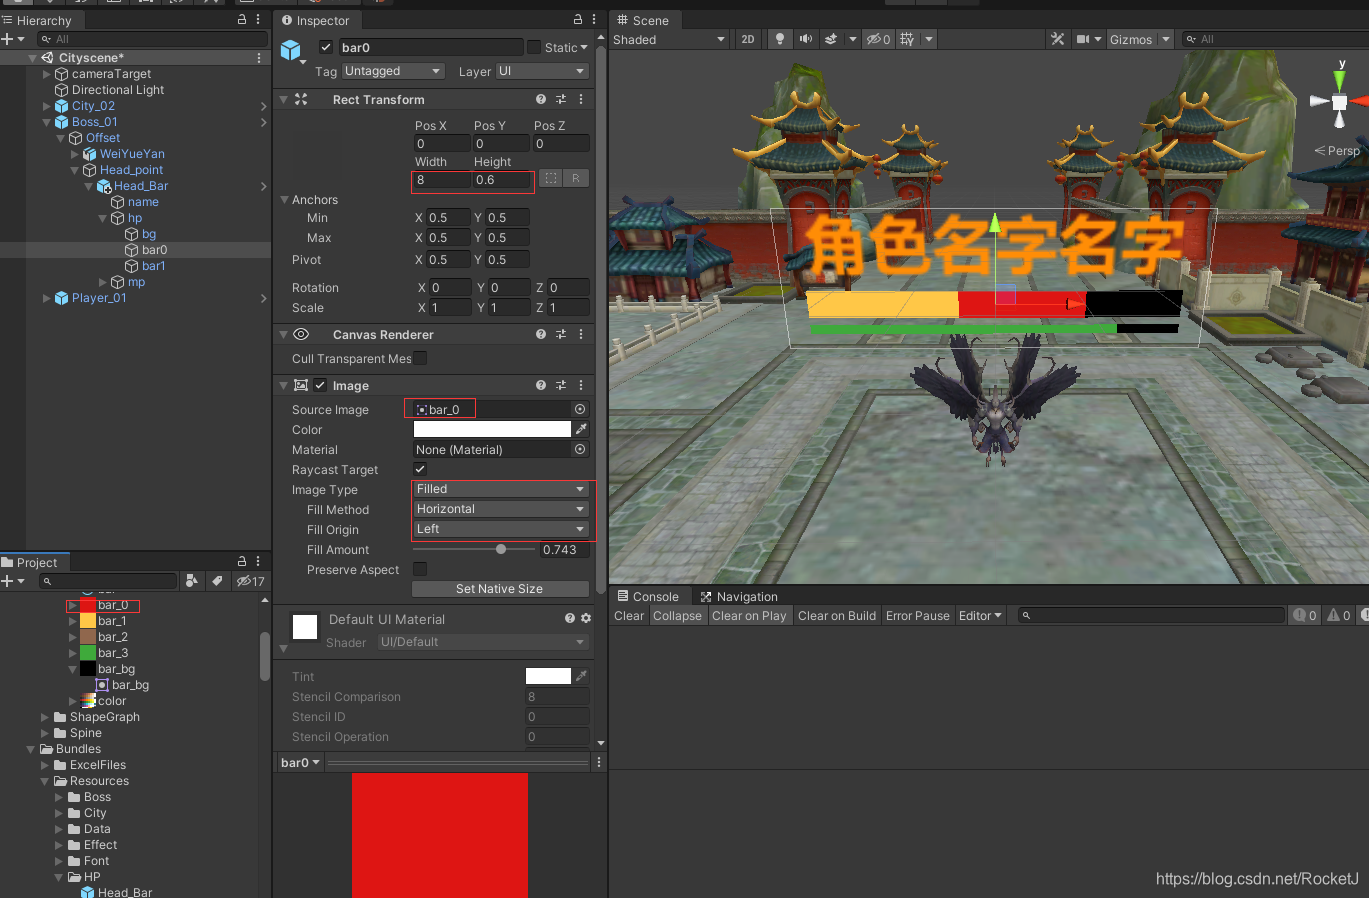Open the Tag Untagged dropdown
The image size is (1369, 898).
pyautogui.click(x=393, y=71)
